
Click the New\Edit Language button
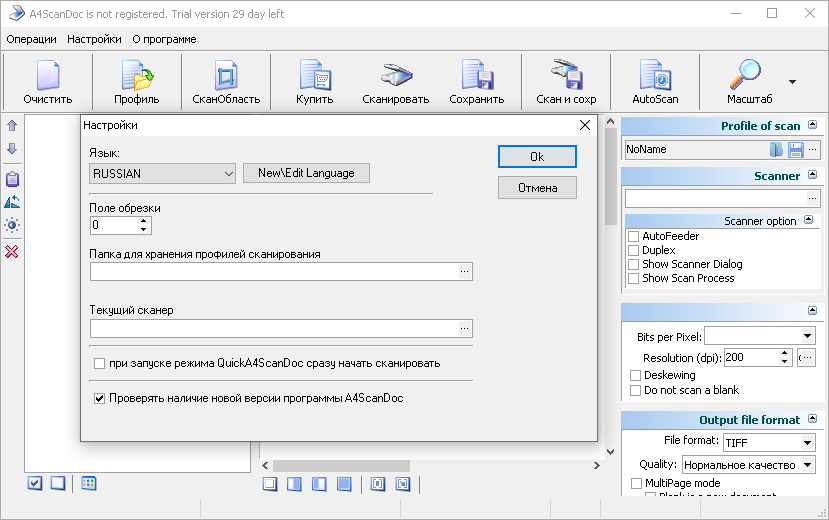coord(306,173)
